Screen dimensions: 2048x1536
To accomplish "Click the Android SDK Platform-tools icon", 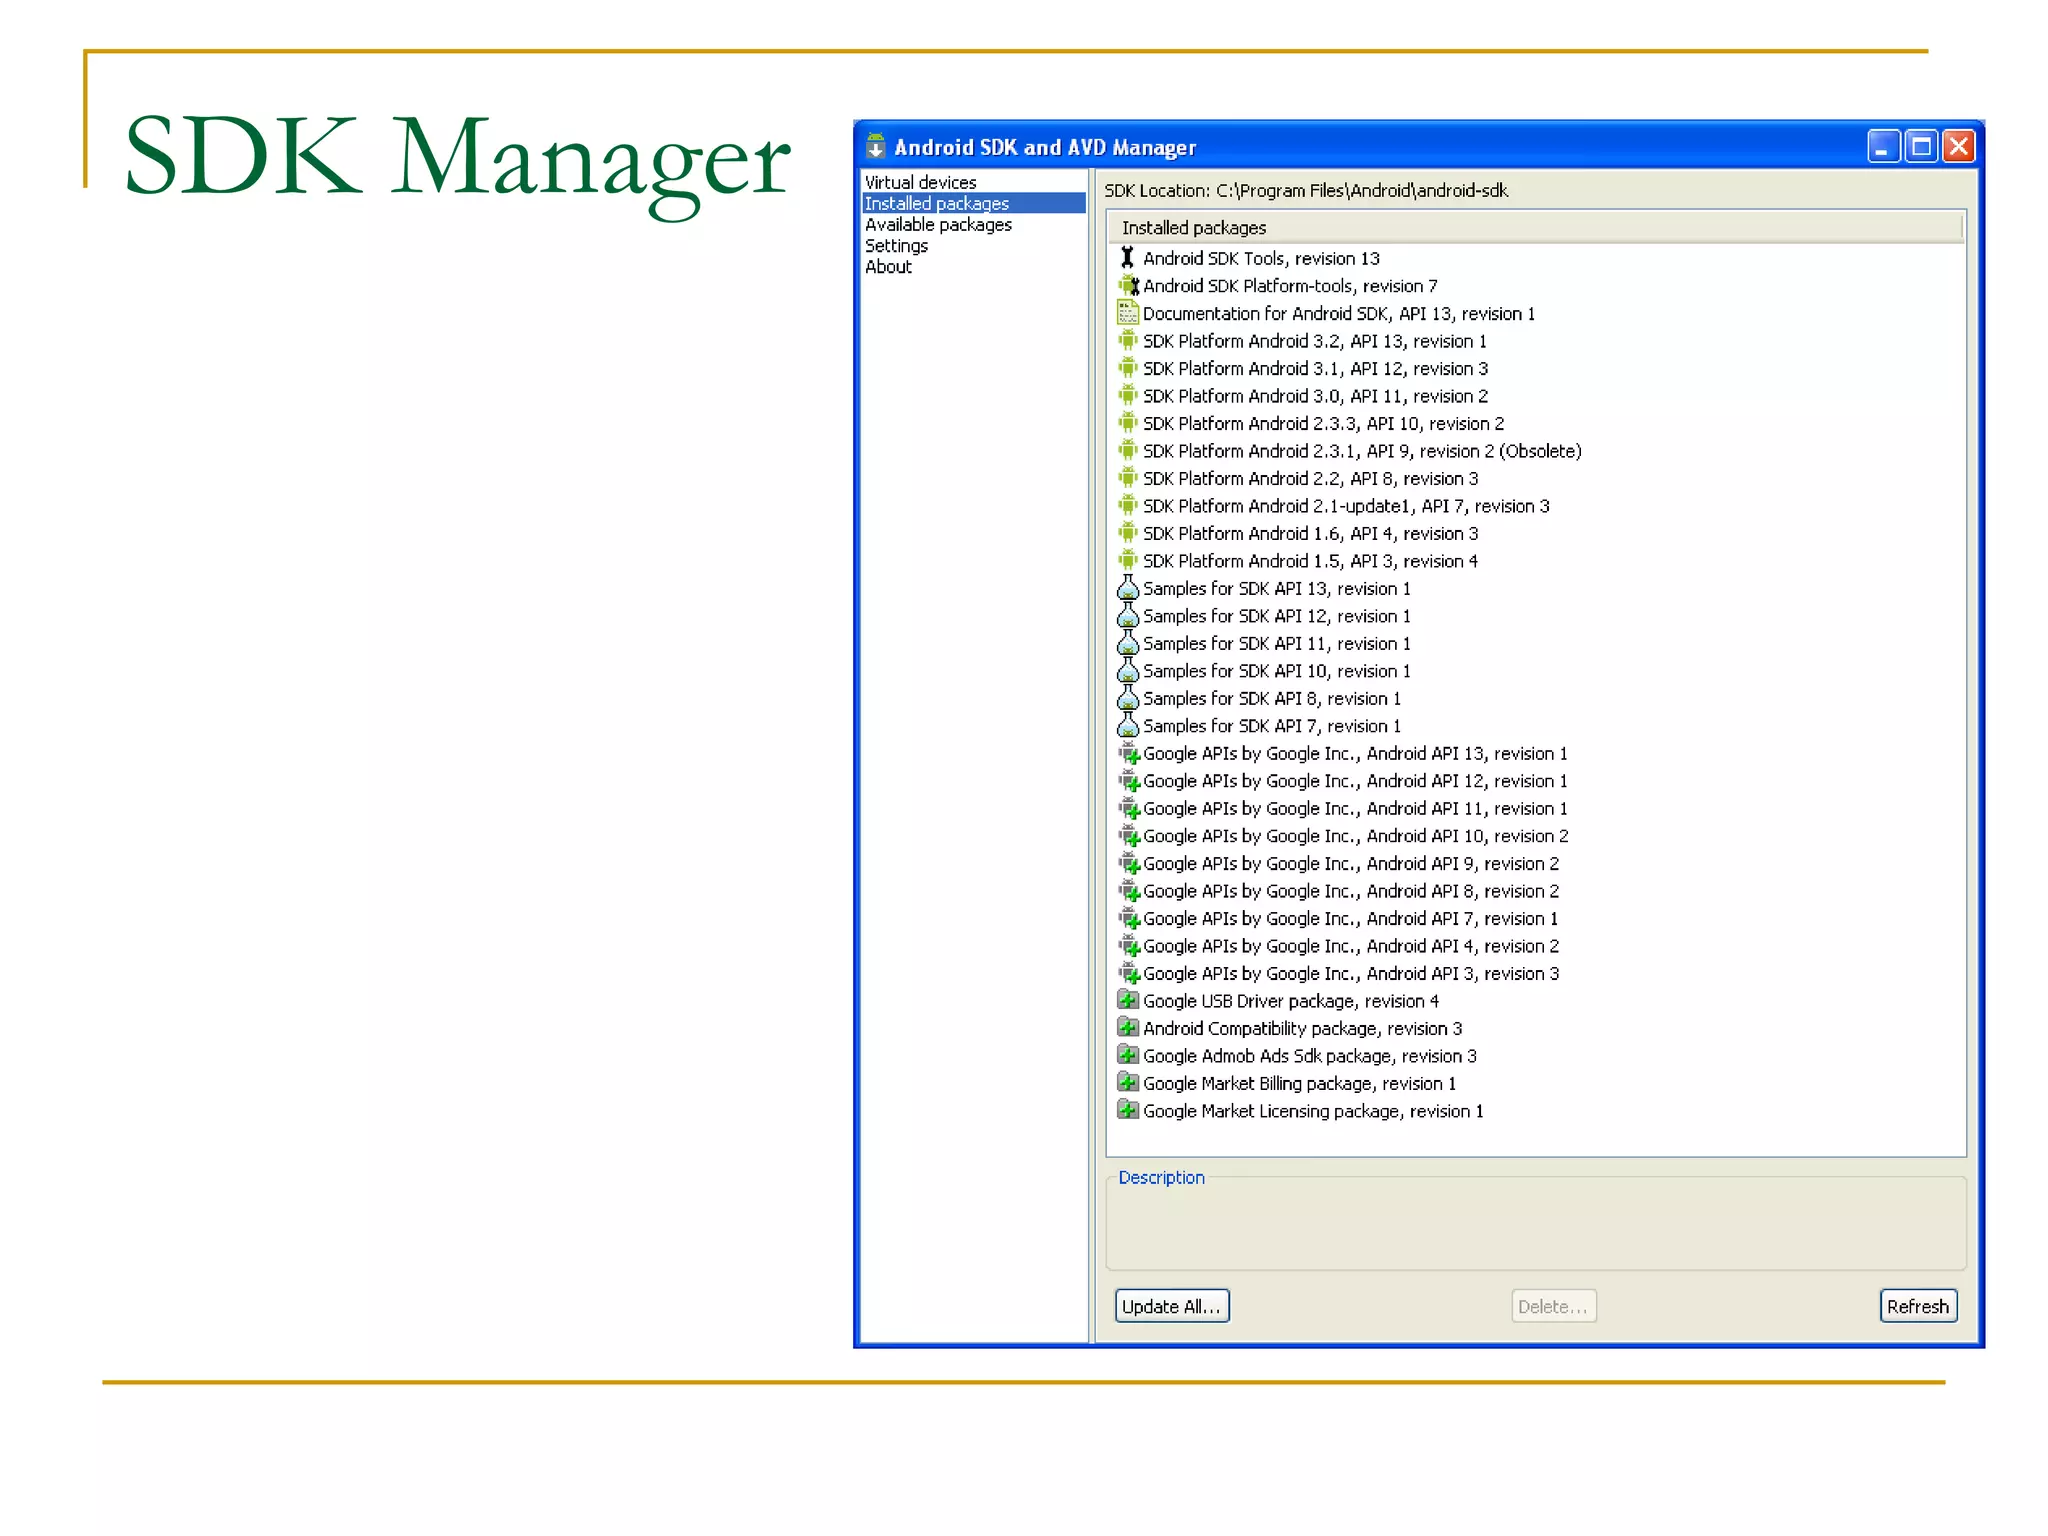I will click(x=1128, y=286).
